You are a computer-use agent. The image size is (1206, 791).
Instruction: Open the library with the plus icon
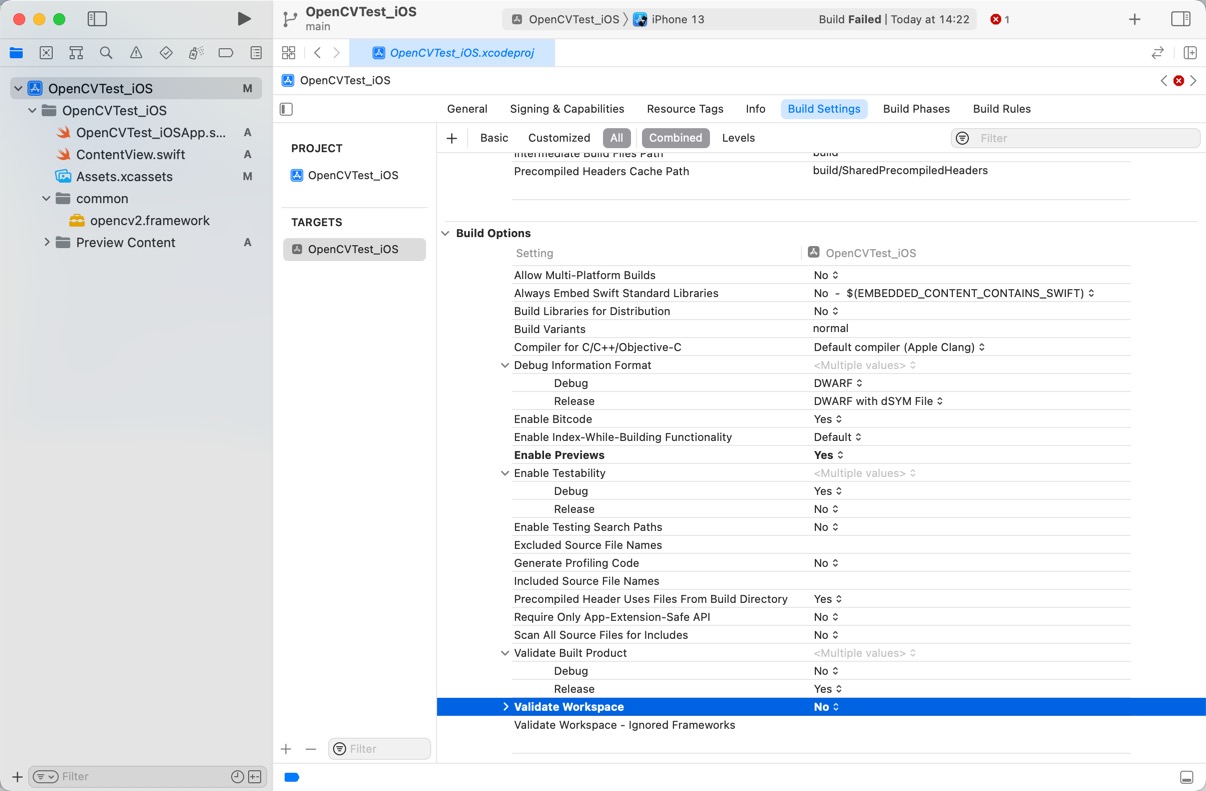1134,19
